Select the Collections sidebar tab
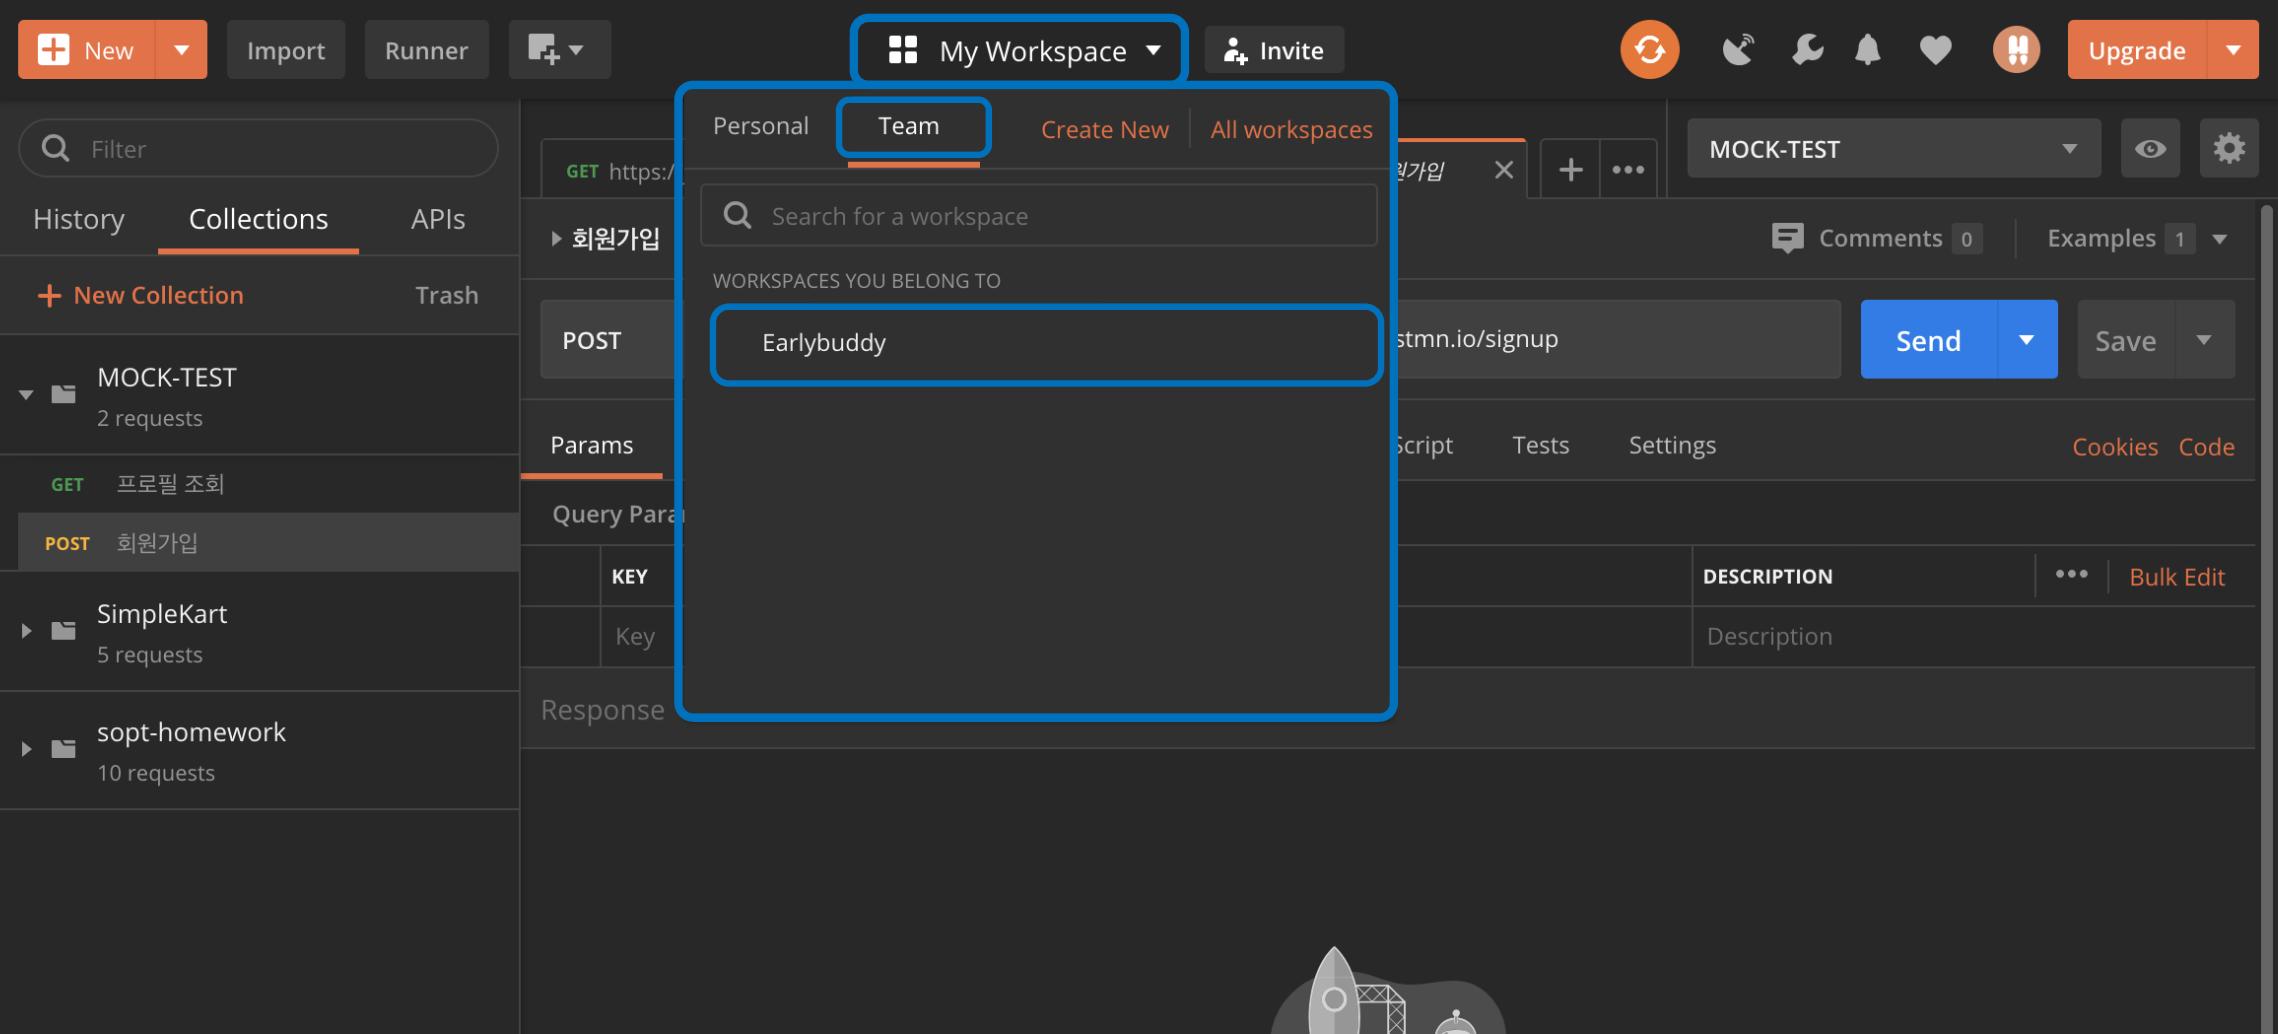The height and width of the screenshot is (1034, 2278). pyautogui.click(x=258, y=219)
